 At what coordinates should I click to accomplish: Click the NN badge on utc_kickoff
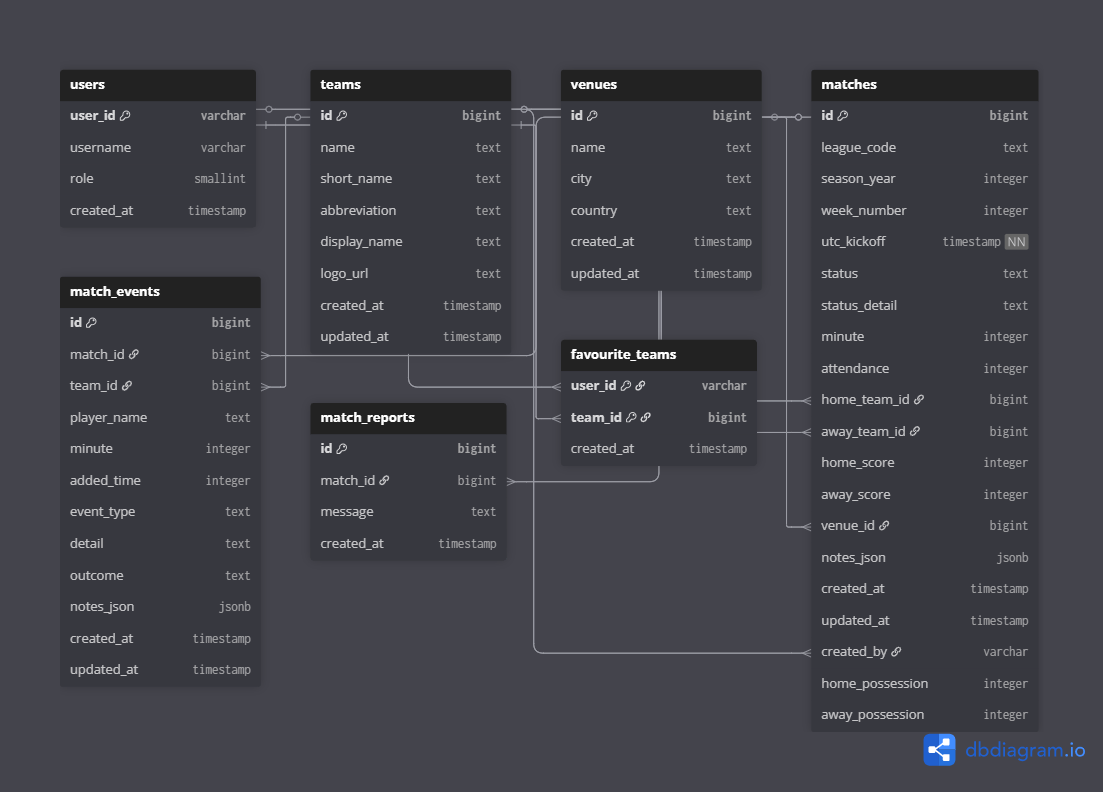(1016, 242)
